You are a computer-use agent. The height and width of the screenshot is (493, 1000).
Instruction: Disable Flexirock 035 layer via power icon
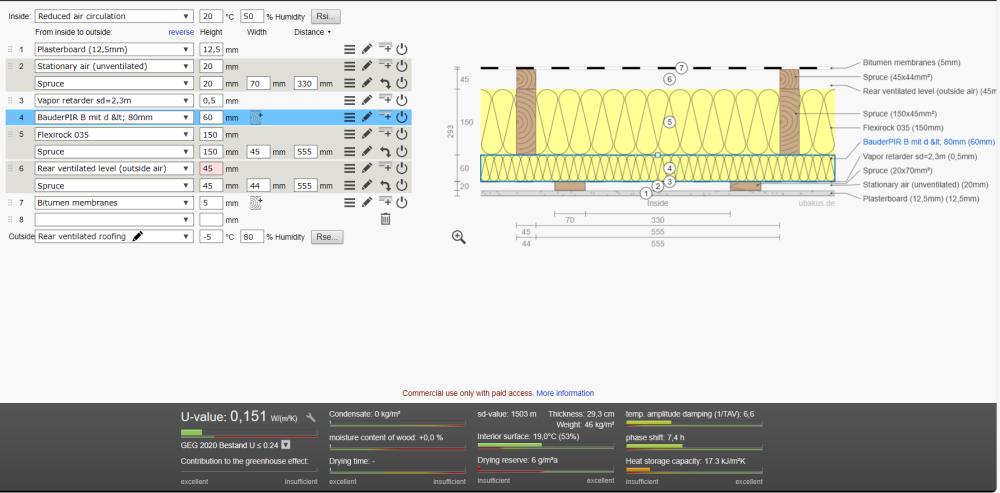[x=401, y=135]
